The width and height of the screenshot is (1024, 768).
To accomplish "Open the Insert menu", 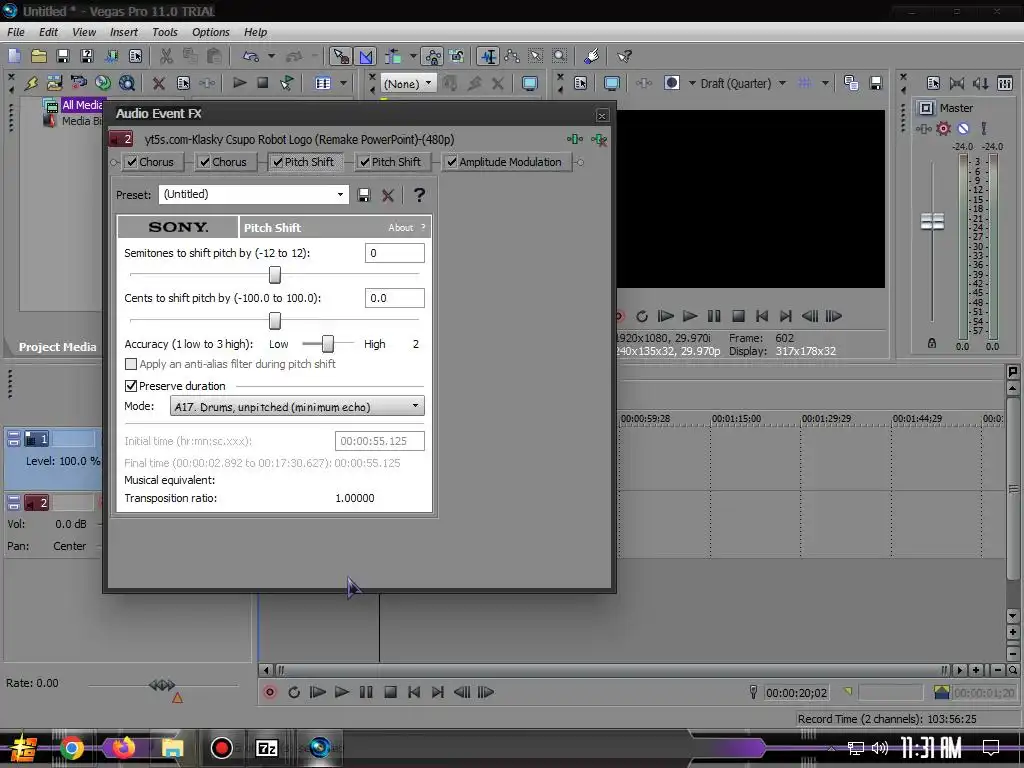I will [x=123, y=32].
